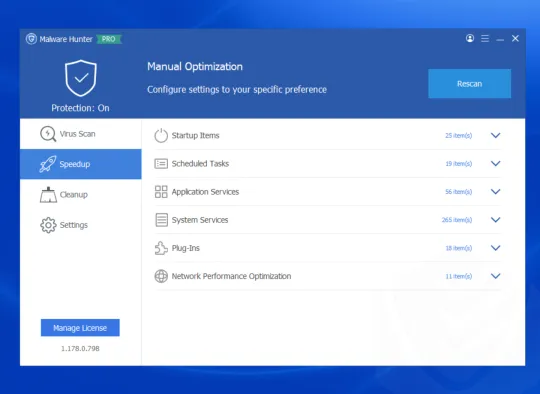Click the Settings gear icon
Viewport: 540px width, 394px height.
pos(48,225)
